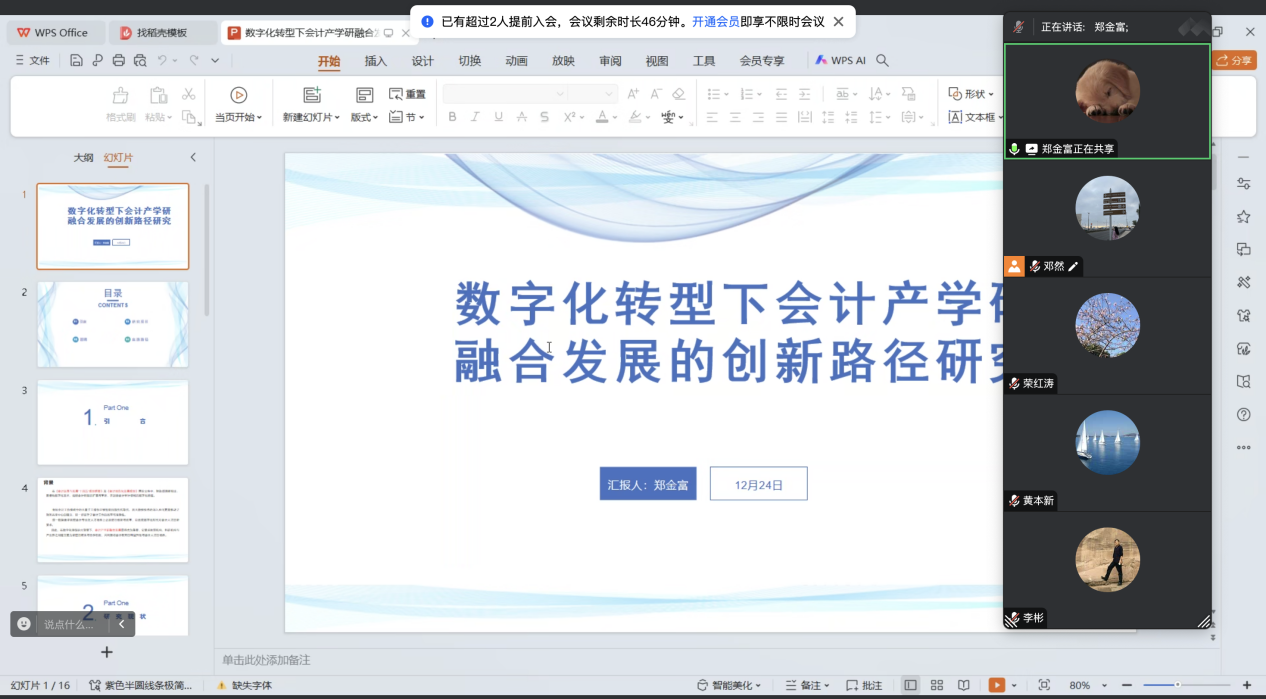Click the 开通会员 membership link
1266x699 pixels.
click(715, 21)
